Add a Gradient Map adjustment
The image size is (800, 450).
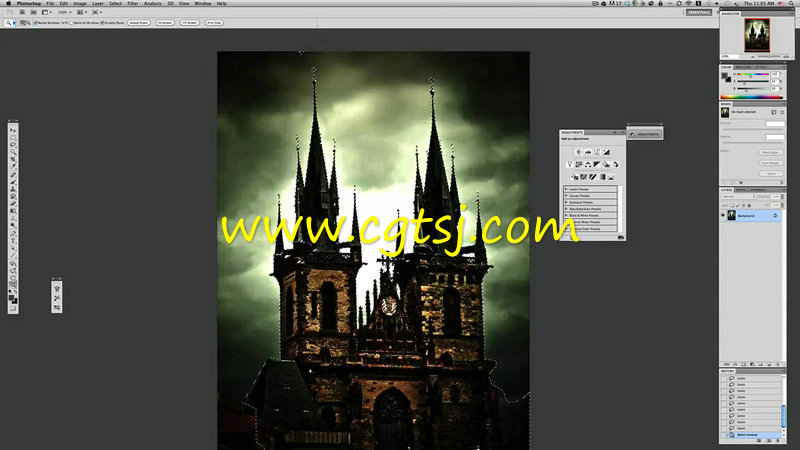click(x=603, y=177)
